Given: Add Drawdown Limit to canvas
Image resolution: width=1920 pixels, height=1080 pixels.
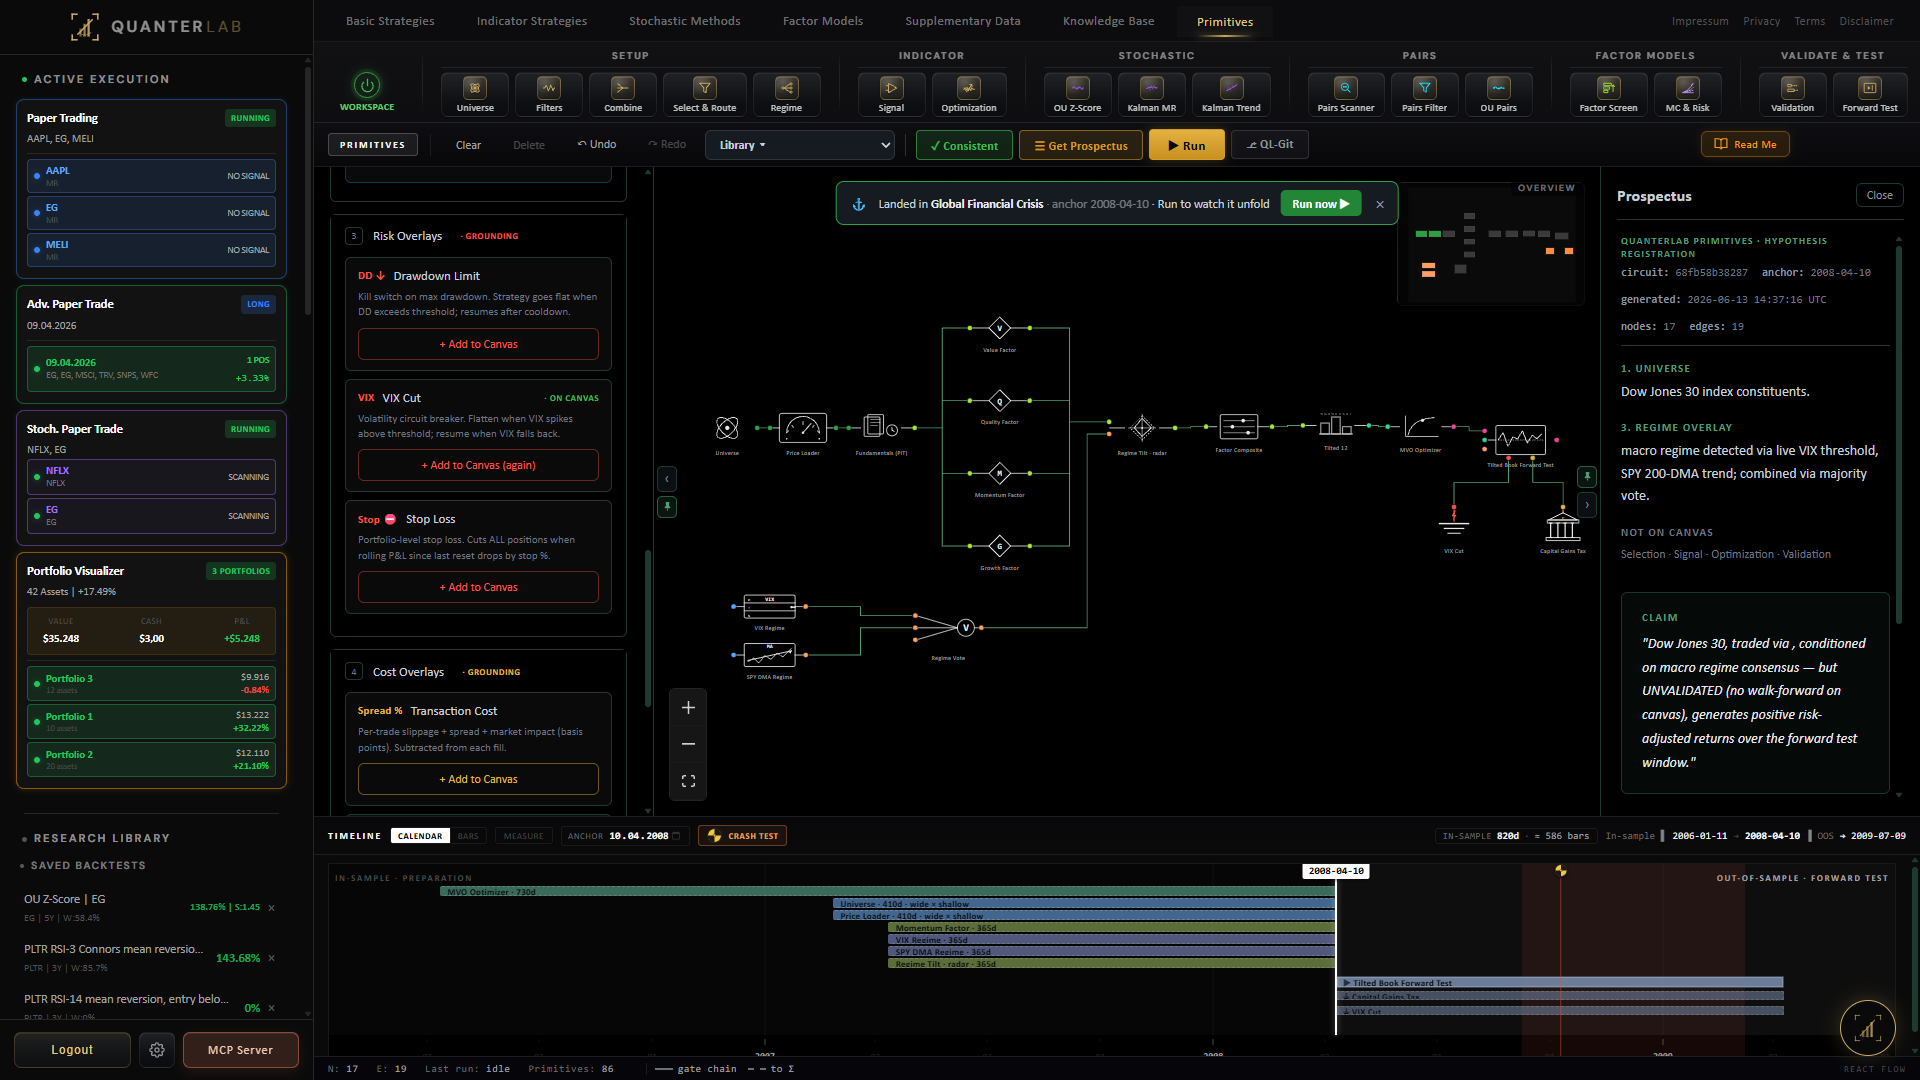Looking at the screenshot, I should coord(478,344).
